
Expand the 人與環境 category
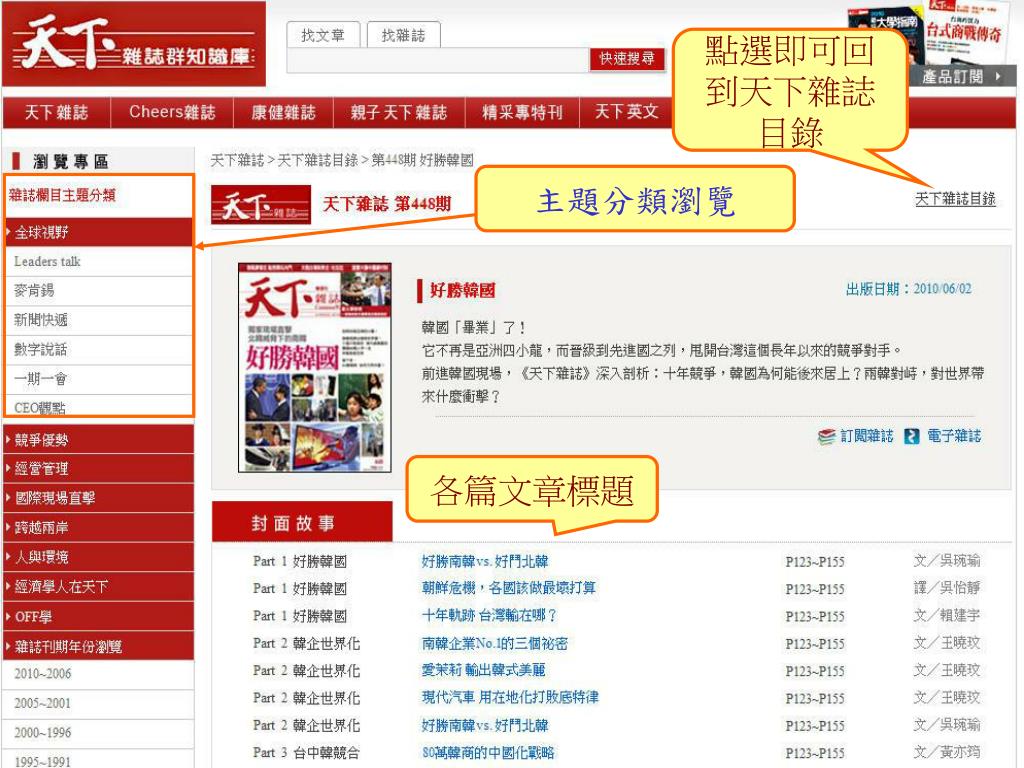point(99,557)
